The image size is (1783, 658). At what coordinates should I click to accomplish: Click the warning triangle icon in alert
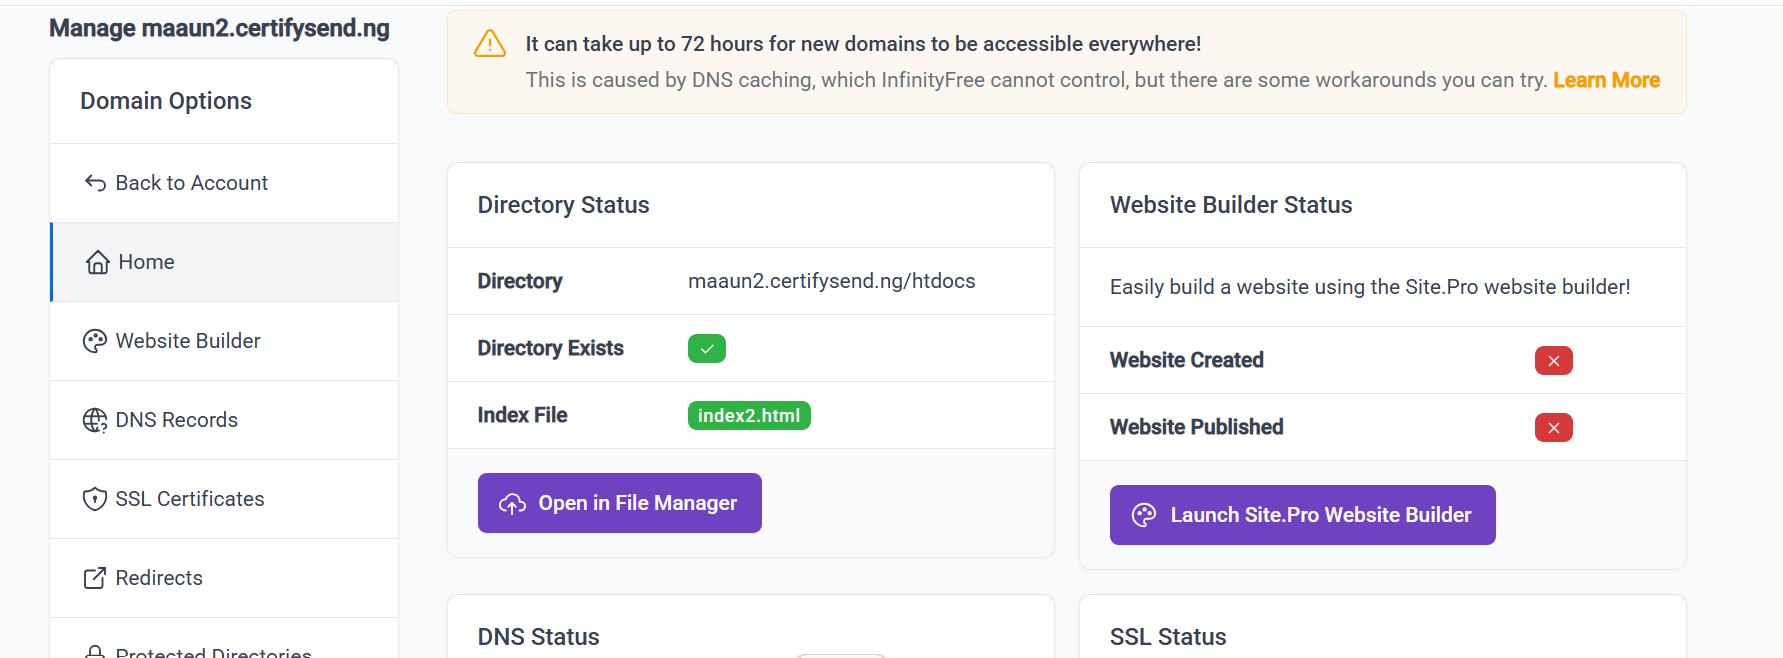[x=490, y=44]
